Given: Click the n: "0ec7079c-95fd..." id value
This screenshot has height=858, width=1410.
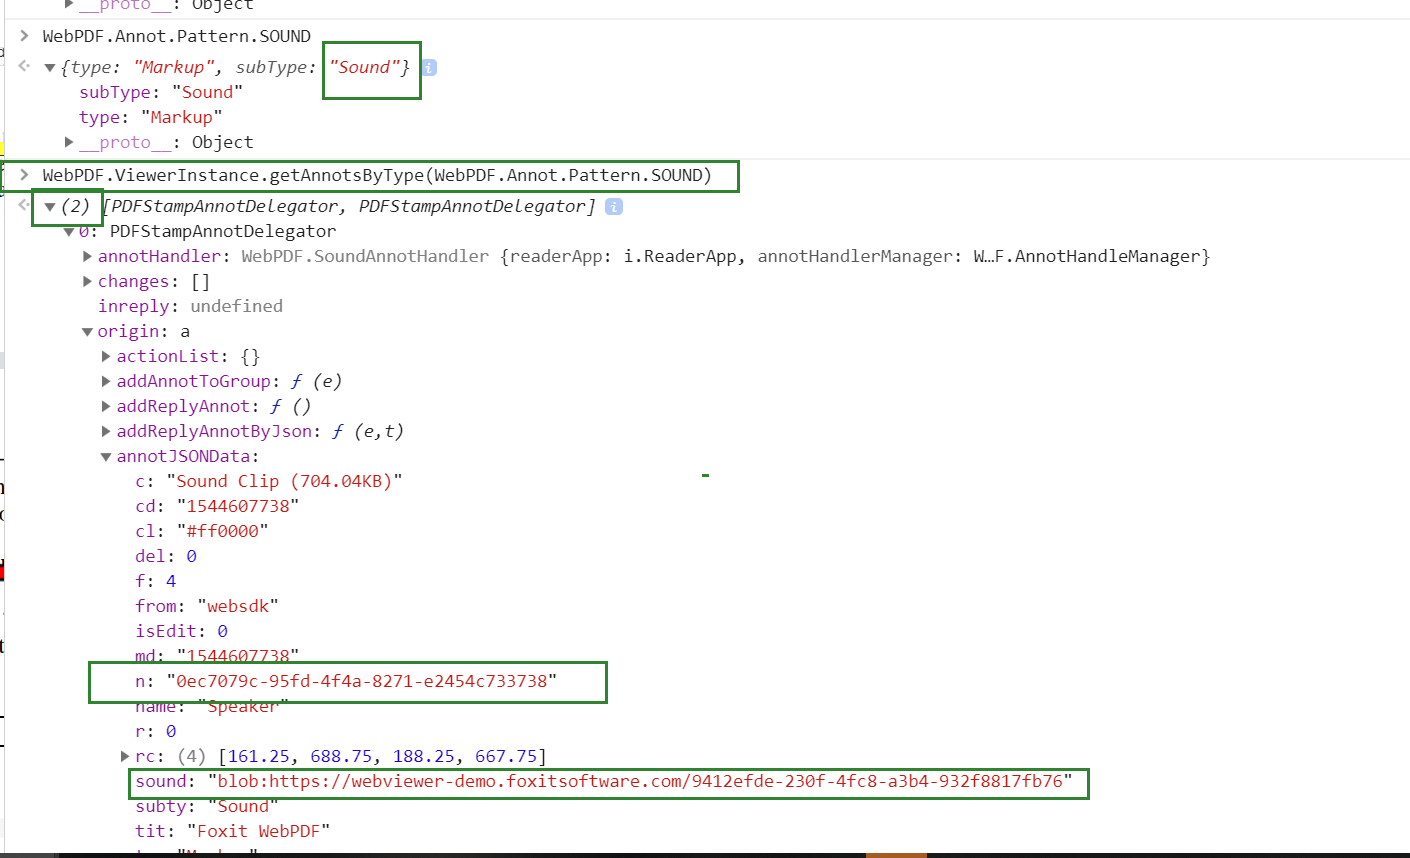Looking at the screenshot, I should coord(362,681).
